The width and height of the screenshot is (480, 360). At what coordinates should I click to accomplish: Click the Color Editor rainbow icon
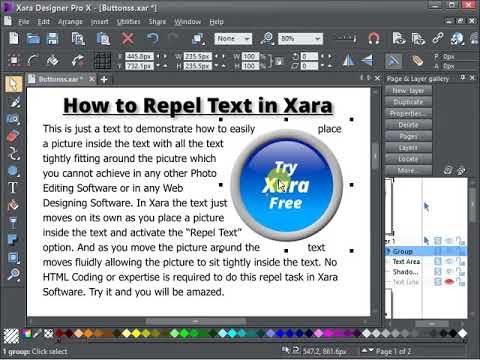coord(27,333)
